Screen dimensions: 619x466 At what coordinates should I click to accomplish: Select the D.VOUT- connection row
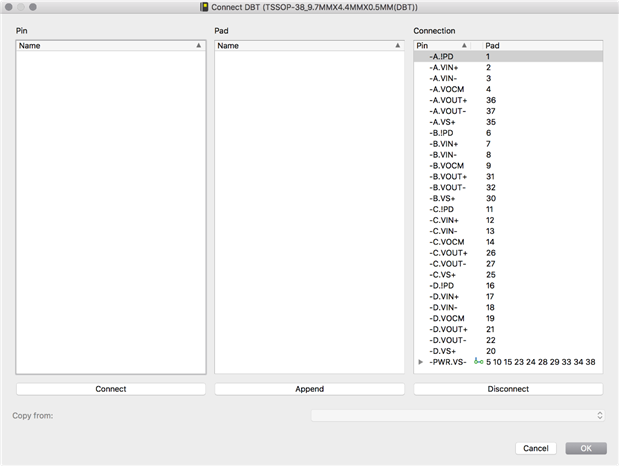(508, 340)
